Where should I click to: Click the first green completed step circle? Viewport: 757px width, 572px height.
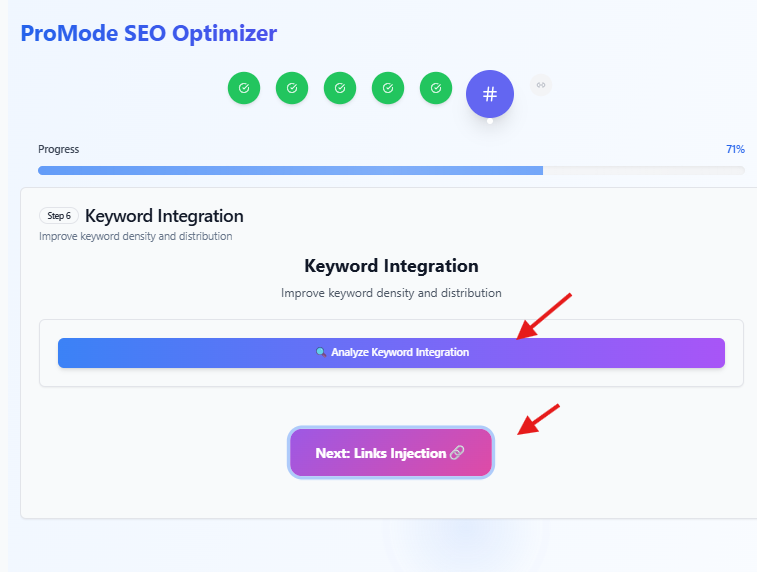244,88
